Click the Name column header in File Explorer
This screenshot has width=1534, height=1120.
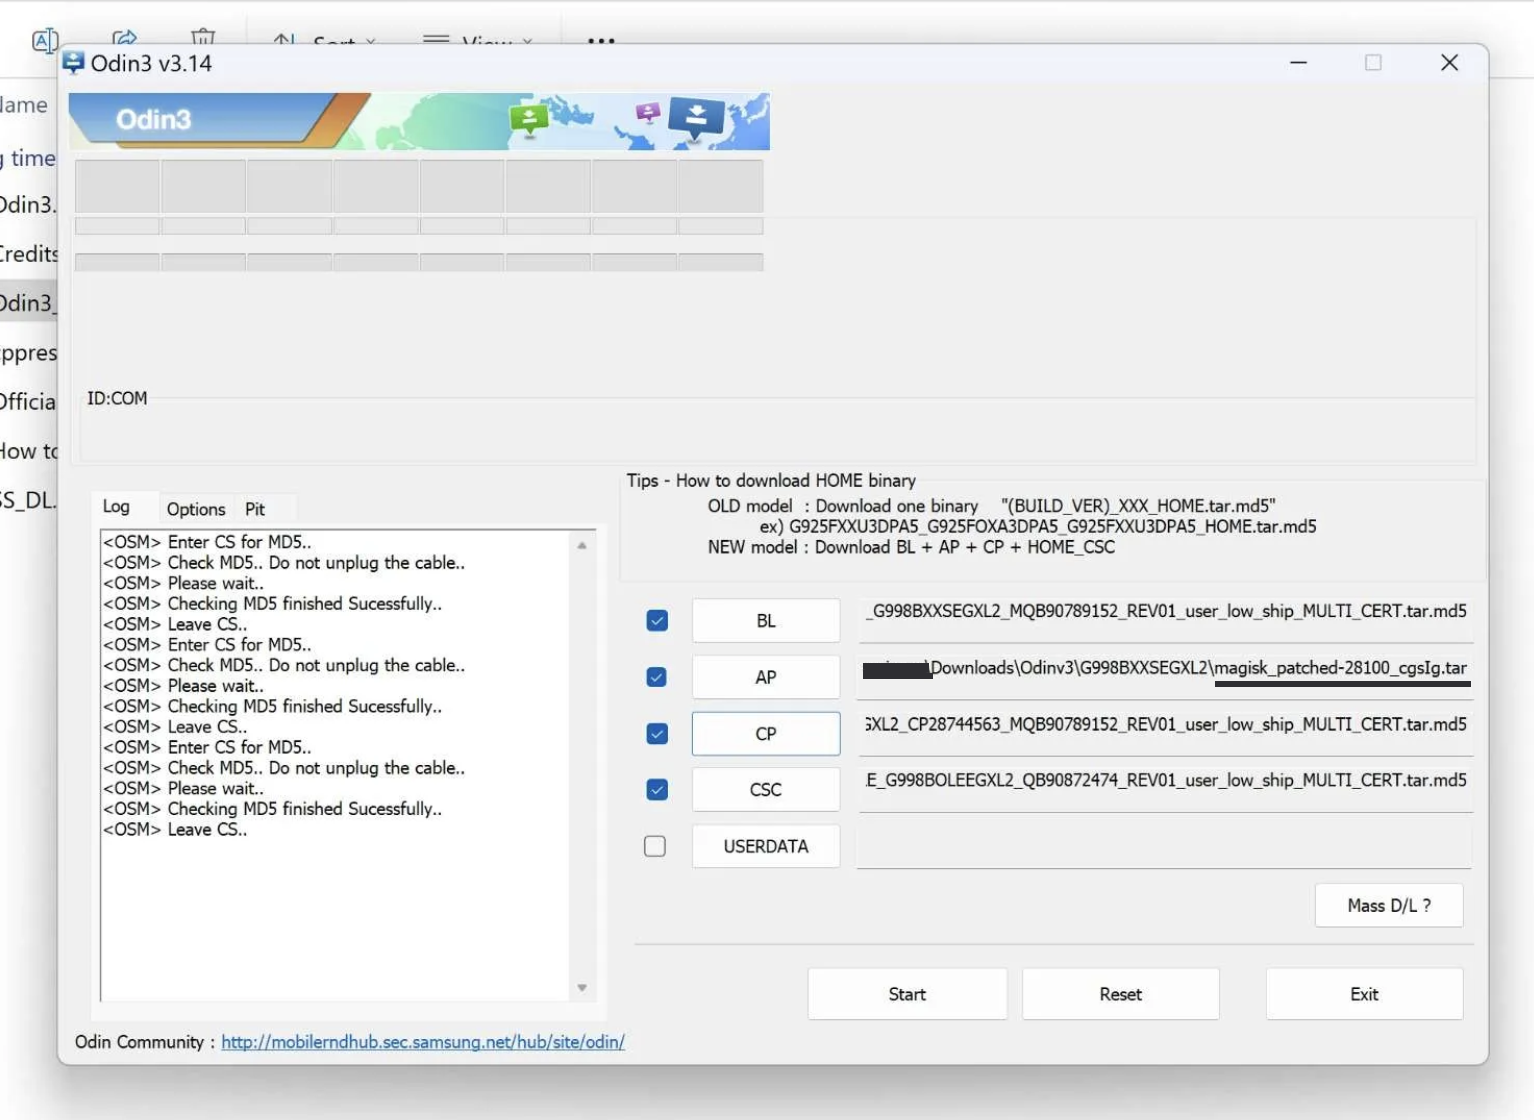pyautogui.click(x=24, y=105)
